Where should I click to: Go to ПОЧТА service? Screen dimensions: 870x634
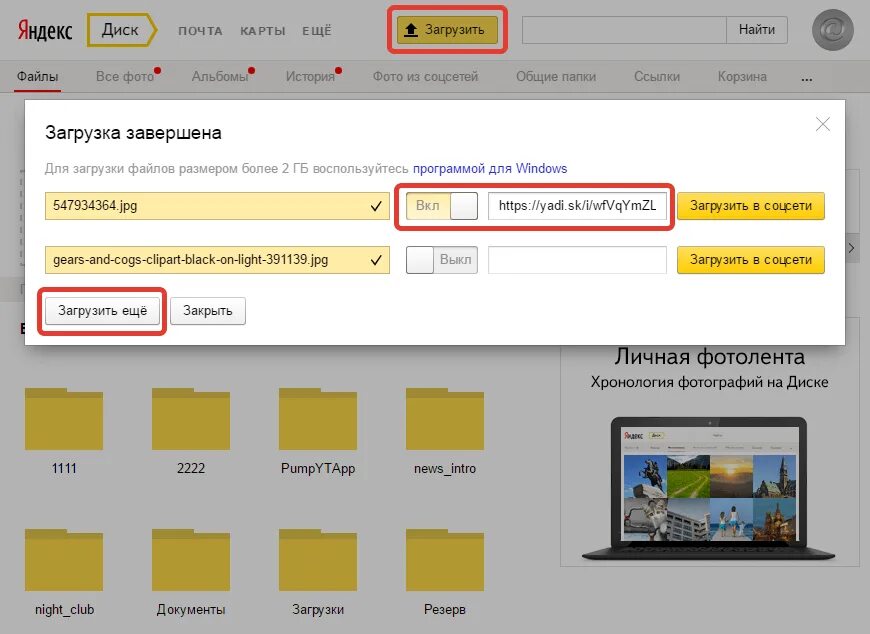point(200,31)
